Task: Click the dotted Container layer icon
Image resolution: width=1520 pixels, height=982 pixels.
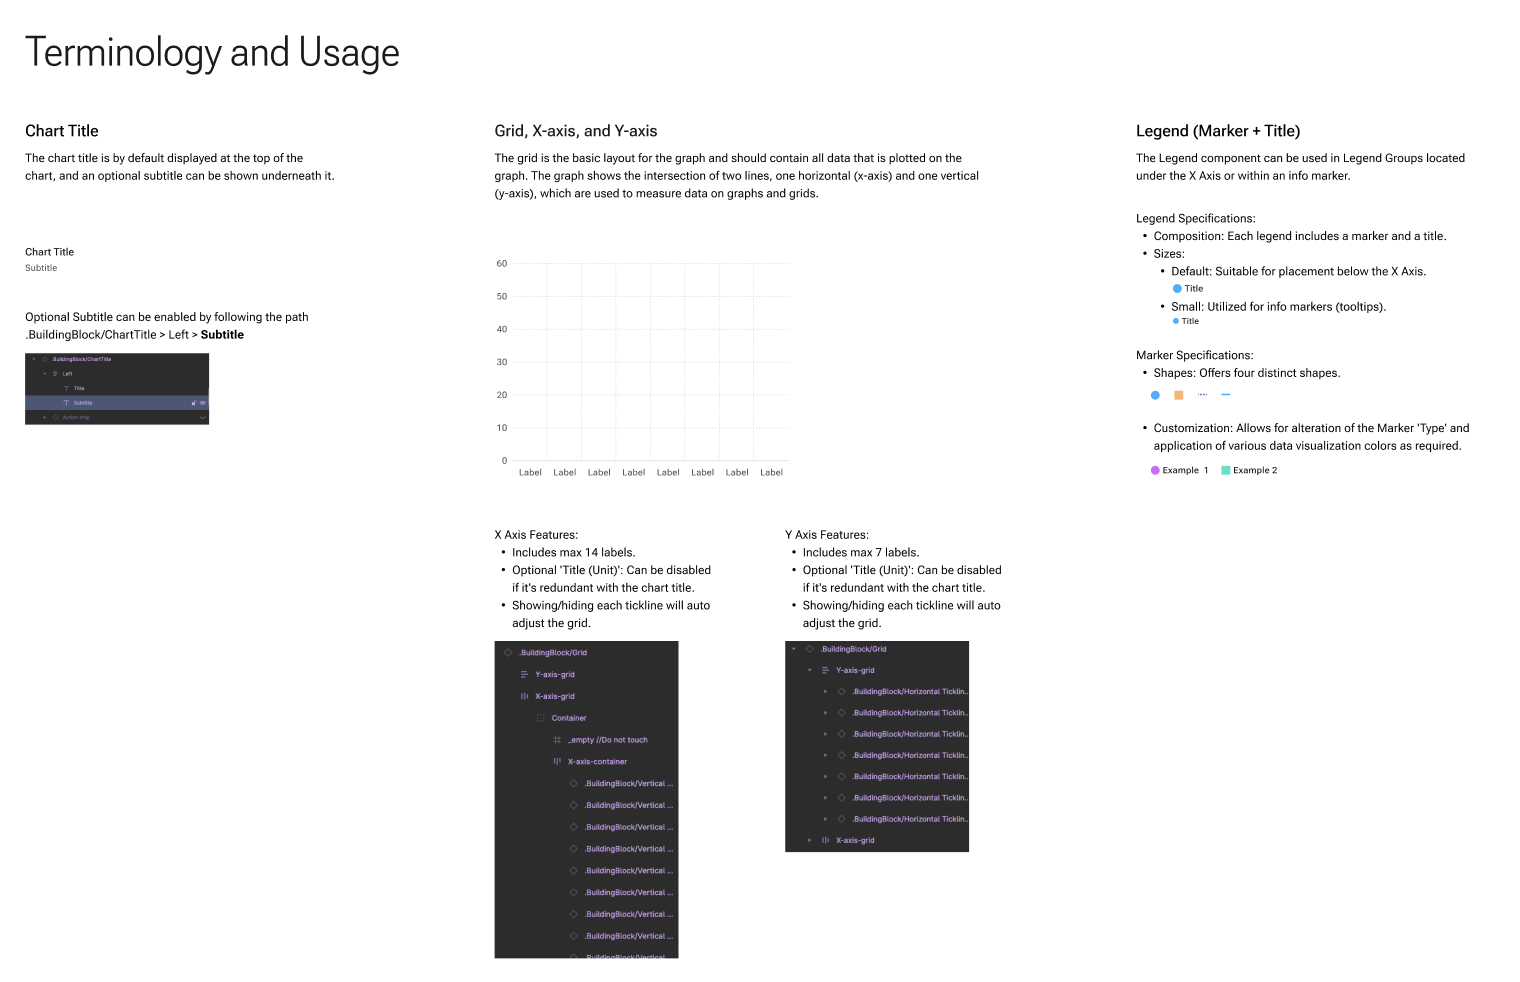Action: (541, 718)
